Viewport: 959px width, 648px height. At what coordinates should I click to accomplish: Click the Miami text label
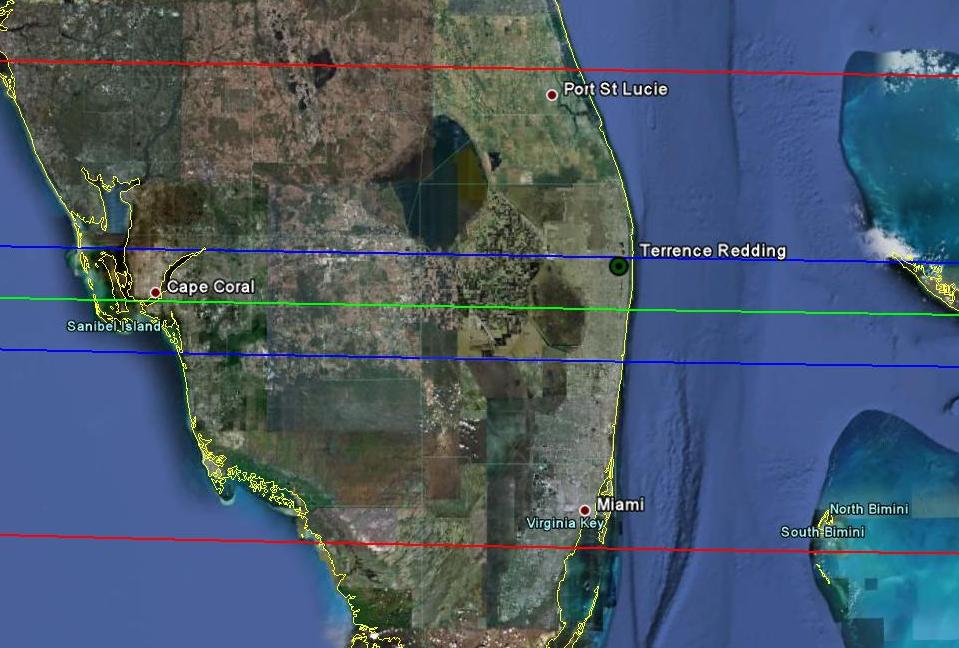620,505
